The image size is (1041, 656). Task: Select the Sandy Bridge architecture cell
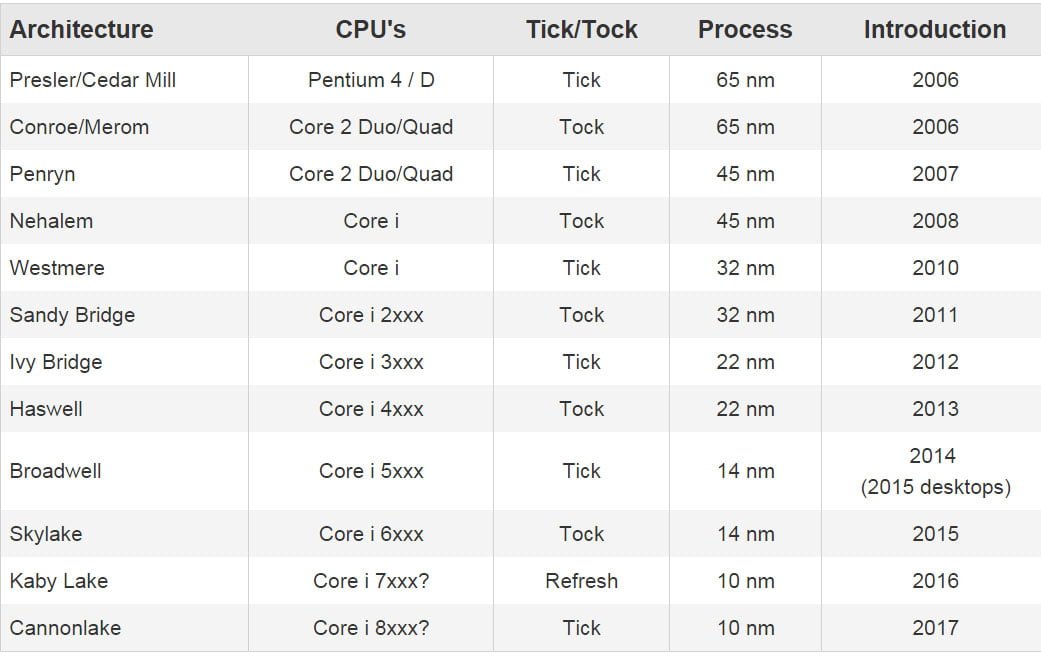point(72,315)
